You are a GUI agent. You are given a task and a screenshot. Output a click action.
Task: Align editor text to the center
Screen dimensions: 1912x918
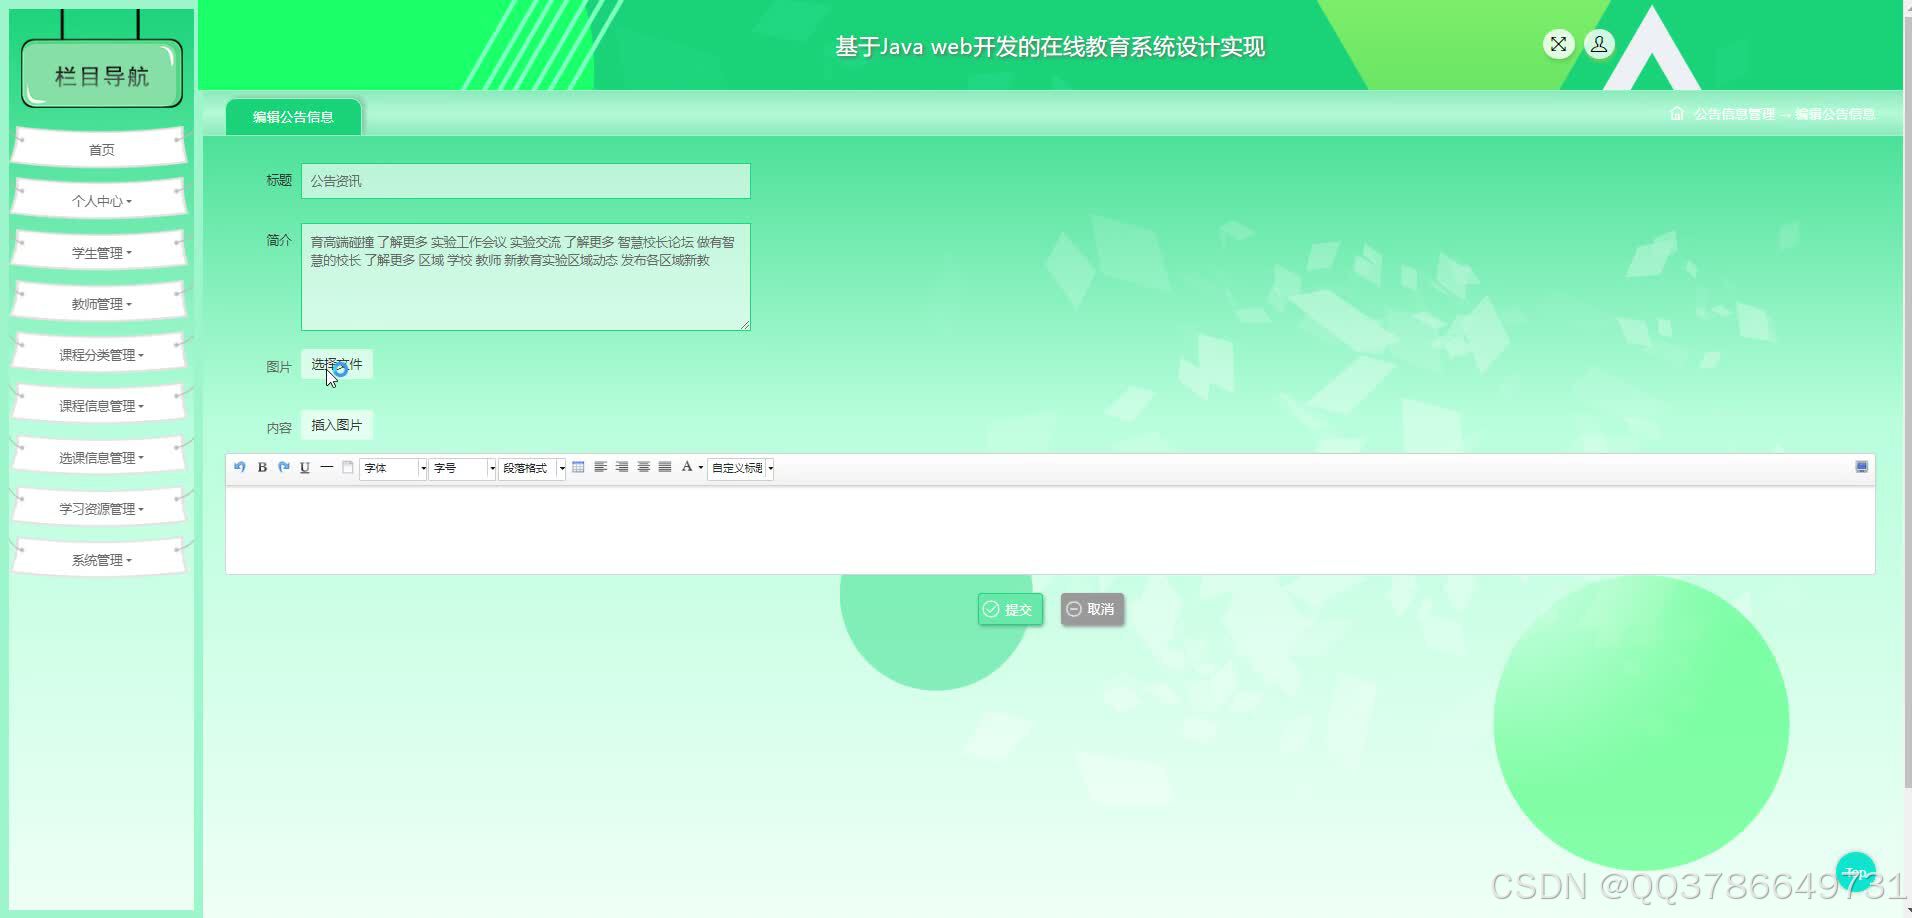(644, 467)
